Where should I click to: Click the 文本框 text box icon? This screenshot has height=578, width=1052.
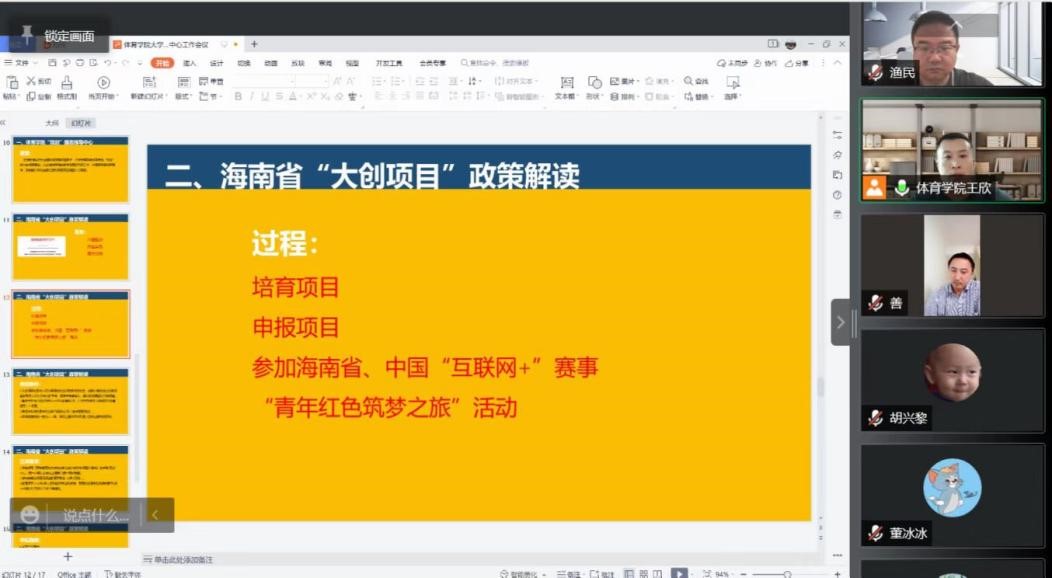coord(566,82)
